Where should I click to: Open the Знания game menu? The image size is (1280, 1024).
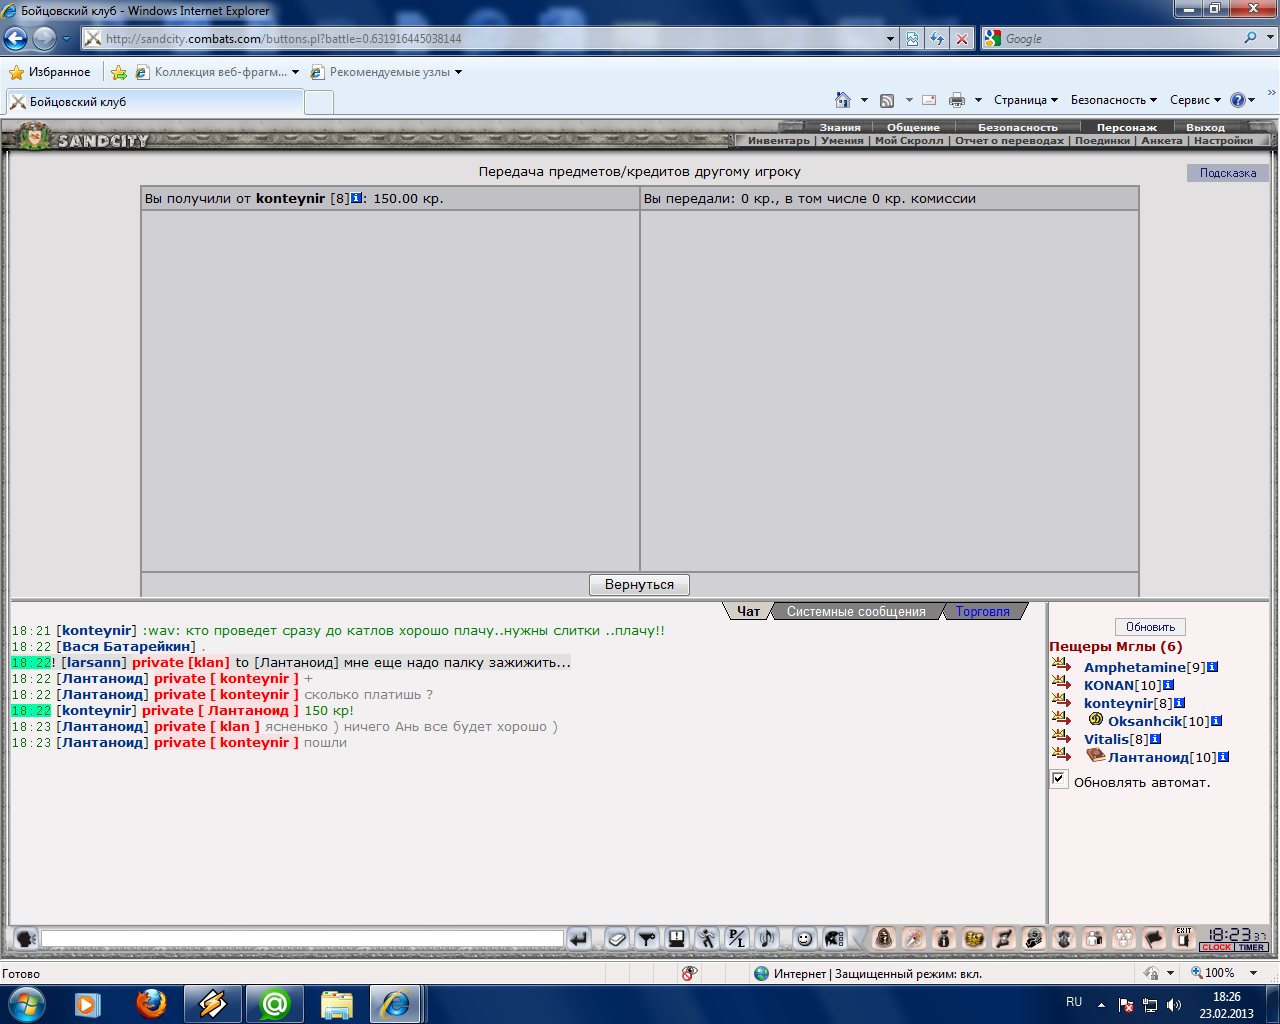[840, 127]
